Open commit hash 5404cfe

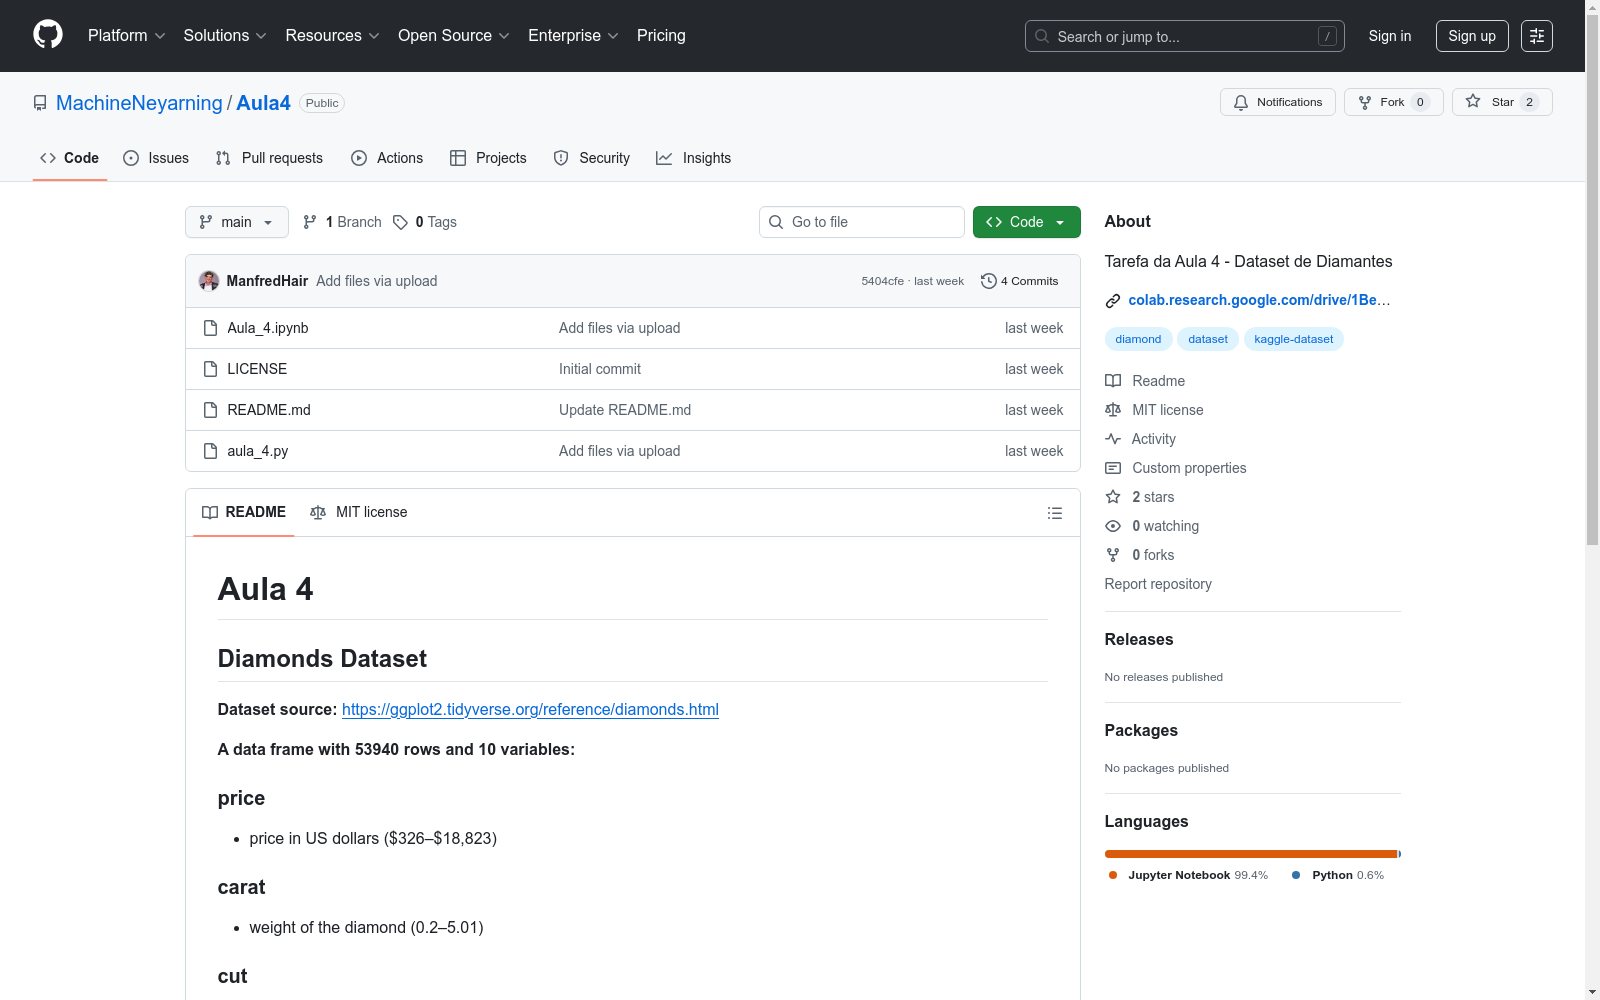(x=882, y=281)
